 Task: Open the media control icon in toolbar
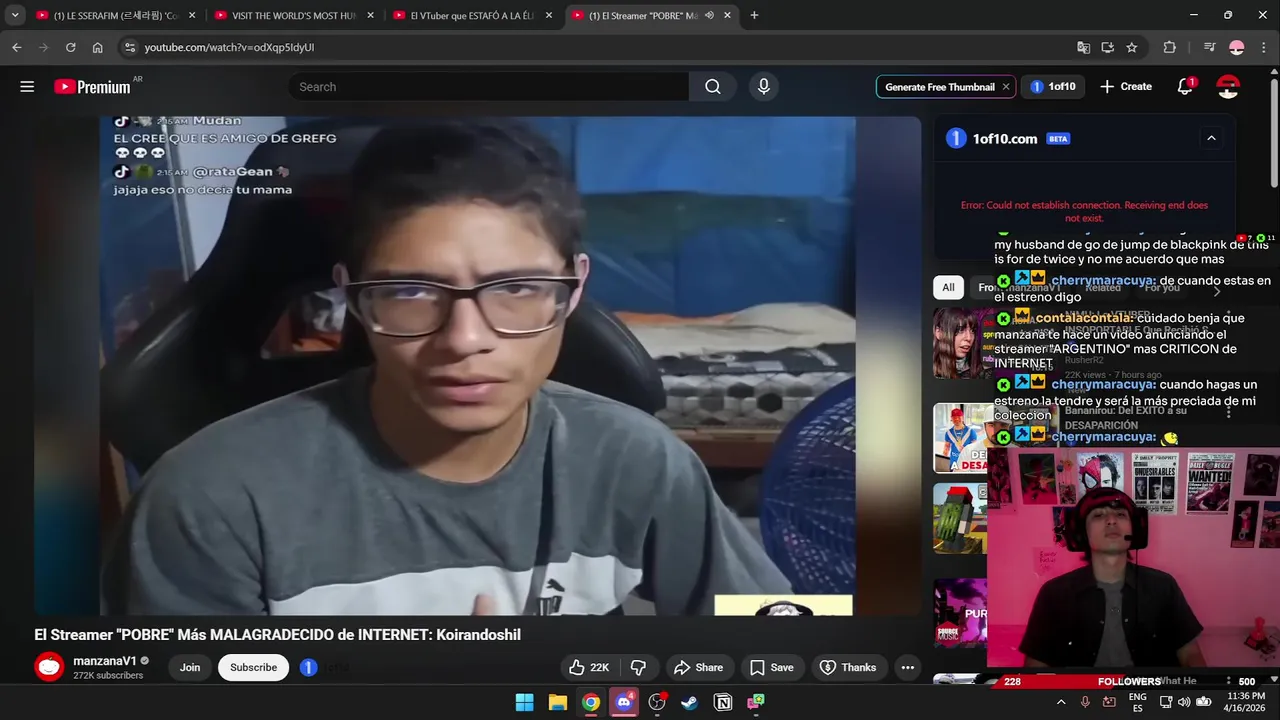click(1209, 47)
